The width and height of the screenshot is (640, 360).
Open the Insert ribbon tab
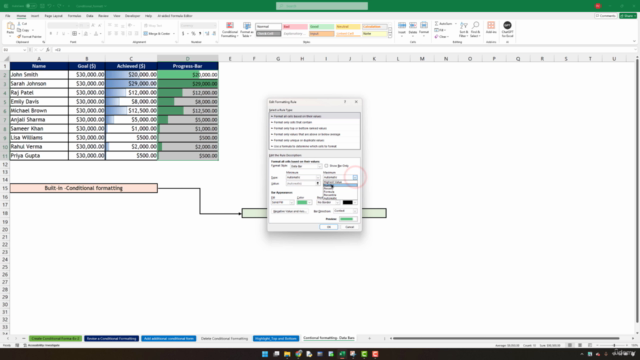pos(35,16)
